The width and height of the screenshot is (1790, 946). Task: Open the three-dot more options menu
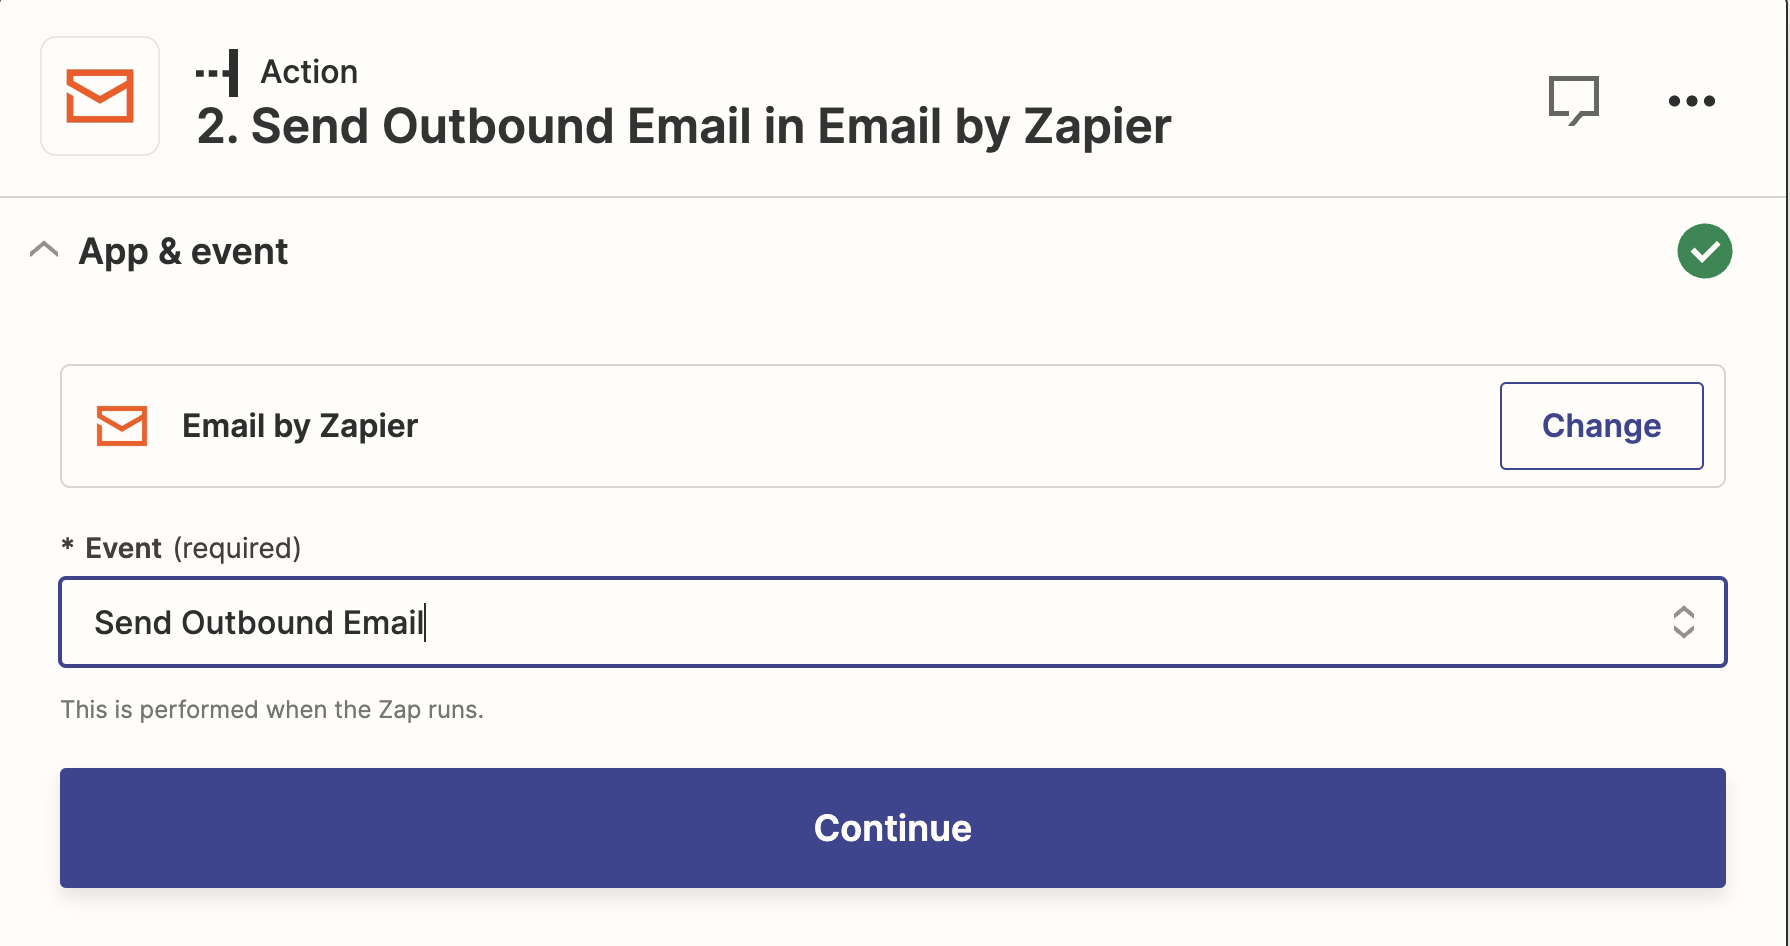pos(1692,101)
